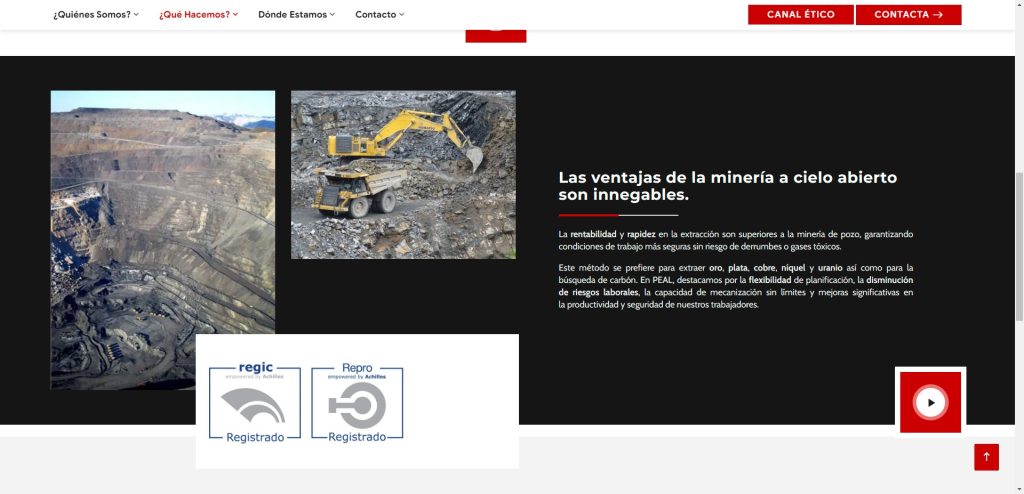The height and width of the screenshot is (494, 1024).
Task: Expand the Contacto dropdown chevron
Action: [402, 15]
